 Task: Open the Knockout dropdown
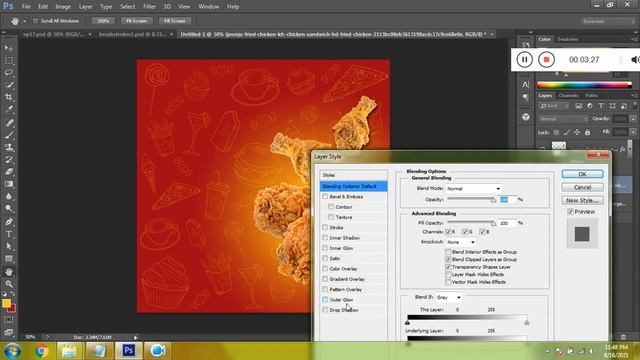(x=460, y=242)
